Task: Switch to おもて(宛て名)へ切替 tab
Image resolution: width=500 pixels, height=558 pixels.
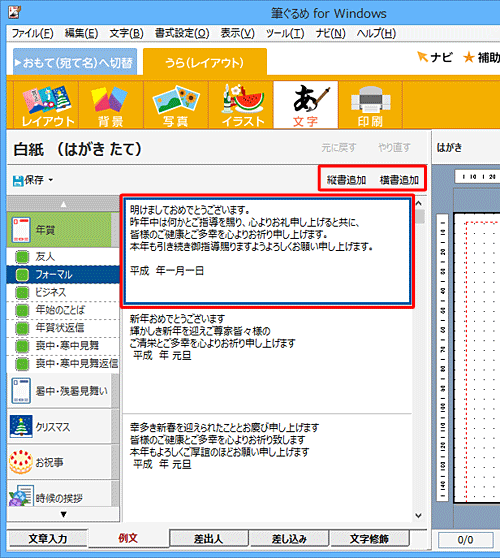Action: pos(75,62)
